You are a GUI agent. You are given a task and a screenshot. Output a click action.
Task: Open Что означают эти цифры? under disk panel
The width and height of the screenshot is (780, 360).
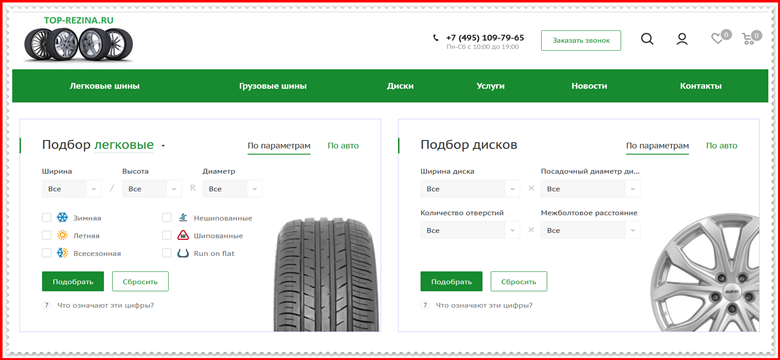tap(484, 305)
